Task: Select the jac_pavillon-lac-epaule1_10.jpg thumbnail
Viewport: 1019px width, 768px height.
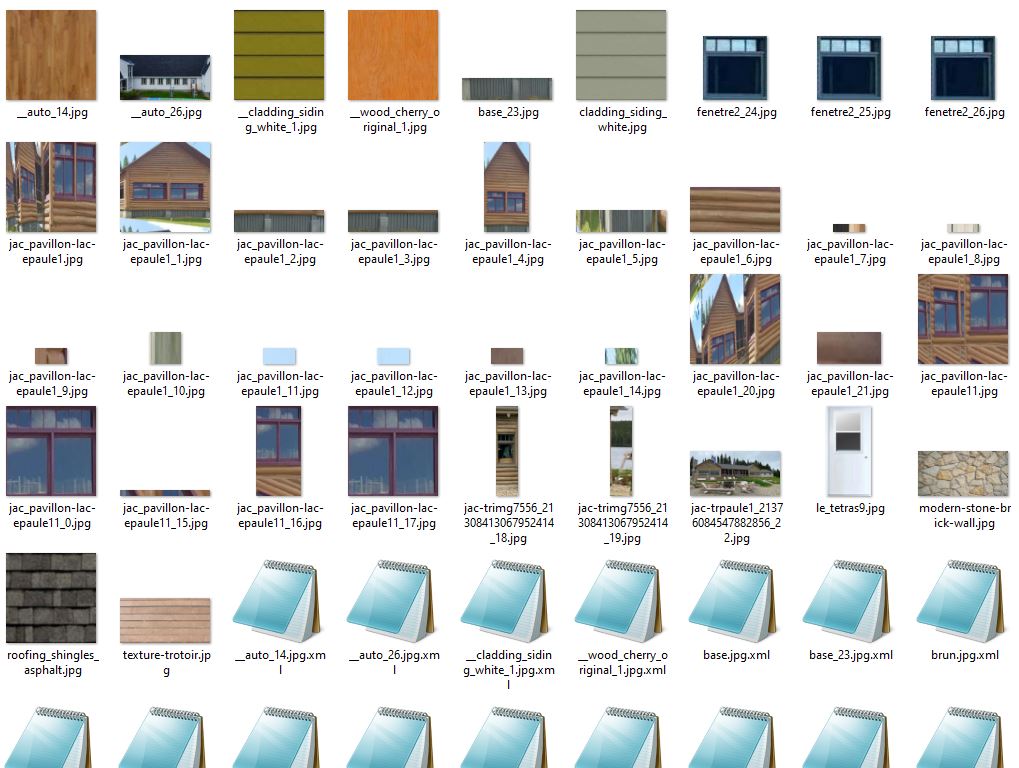Action: click(165, 348)
